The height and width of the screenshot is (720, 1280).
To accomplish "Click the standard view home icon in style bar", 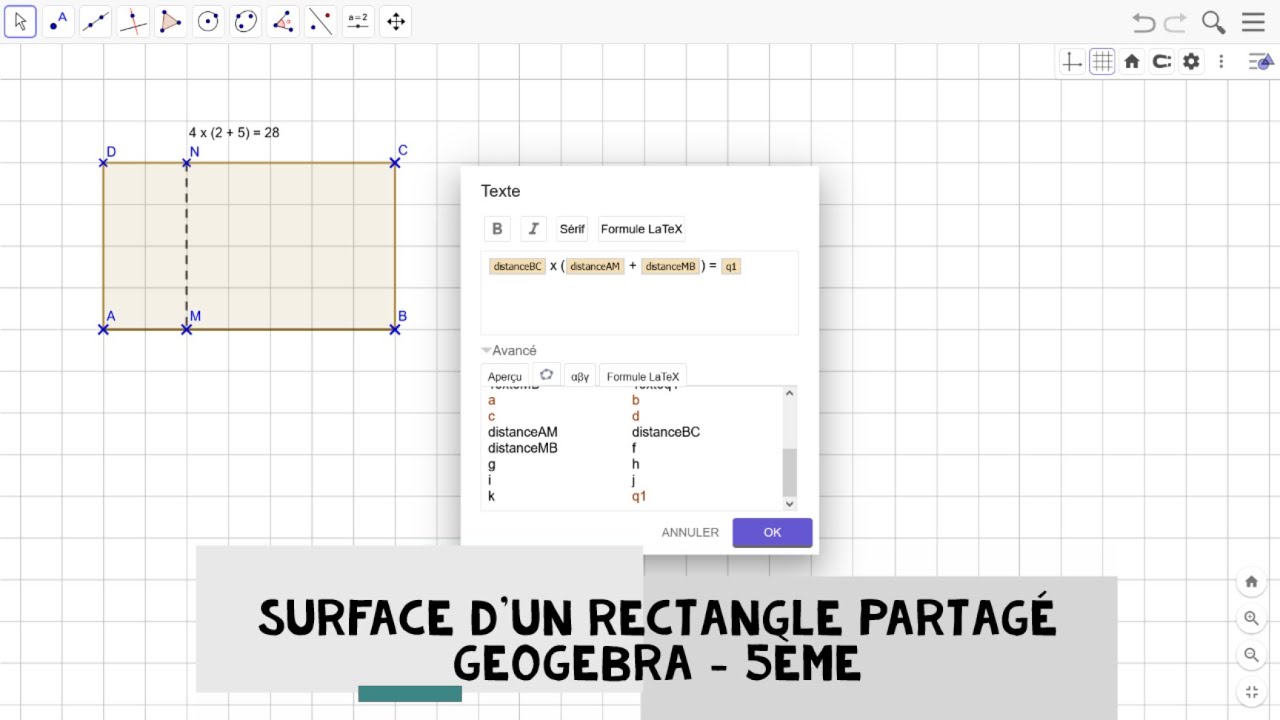I will (x=1132, y=62).
